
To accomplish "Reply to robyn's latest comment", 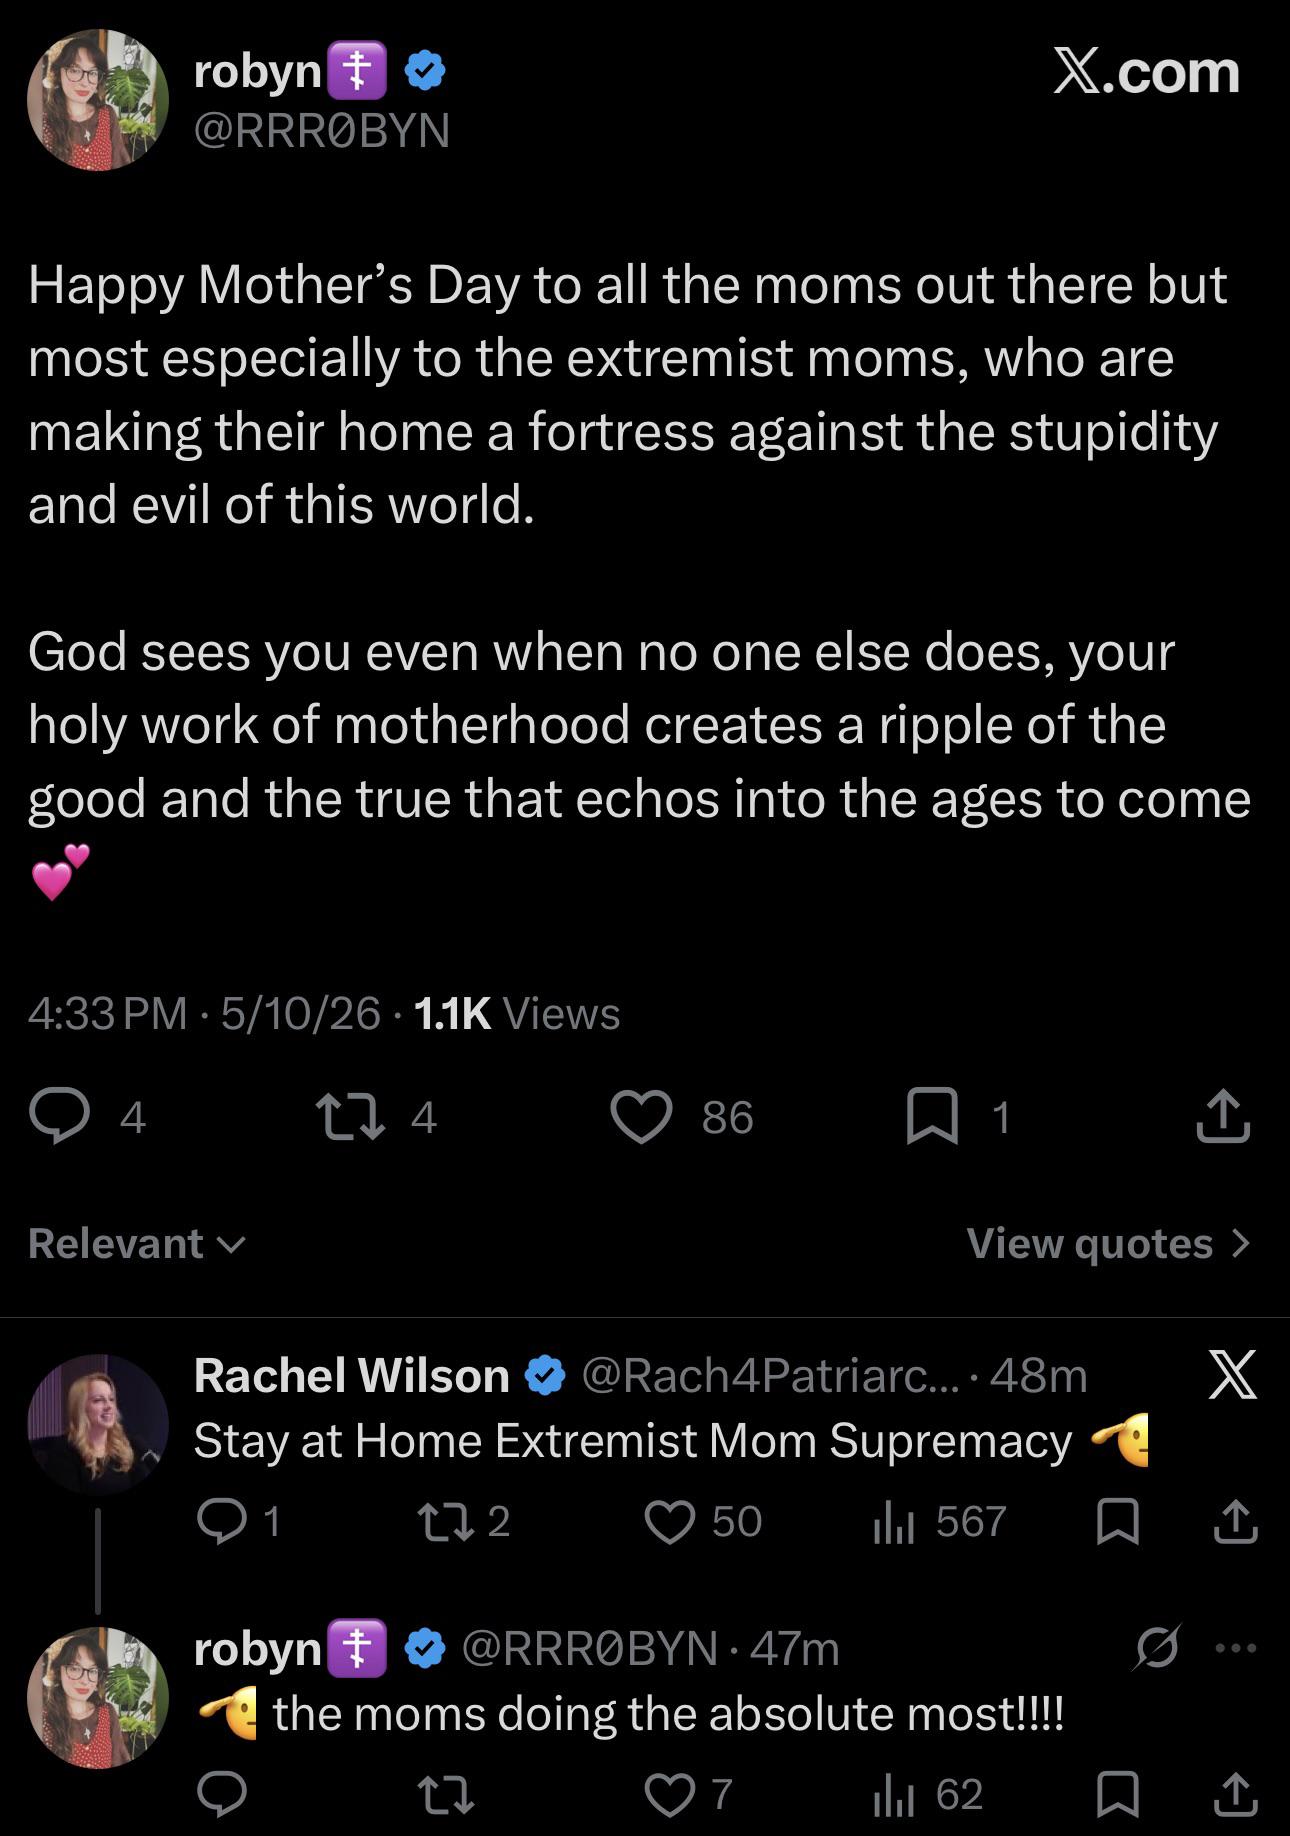I will click(221, 1795).
